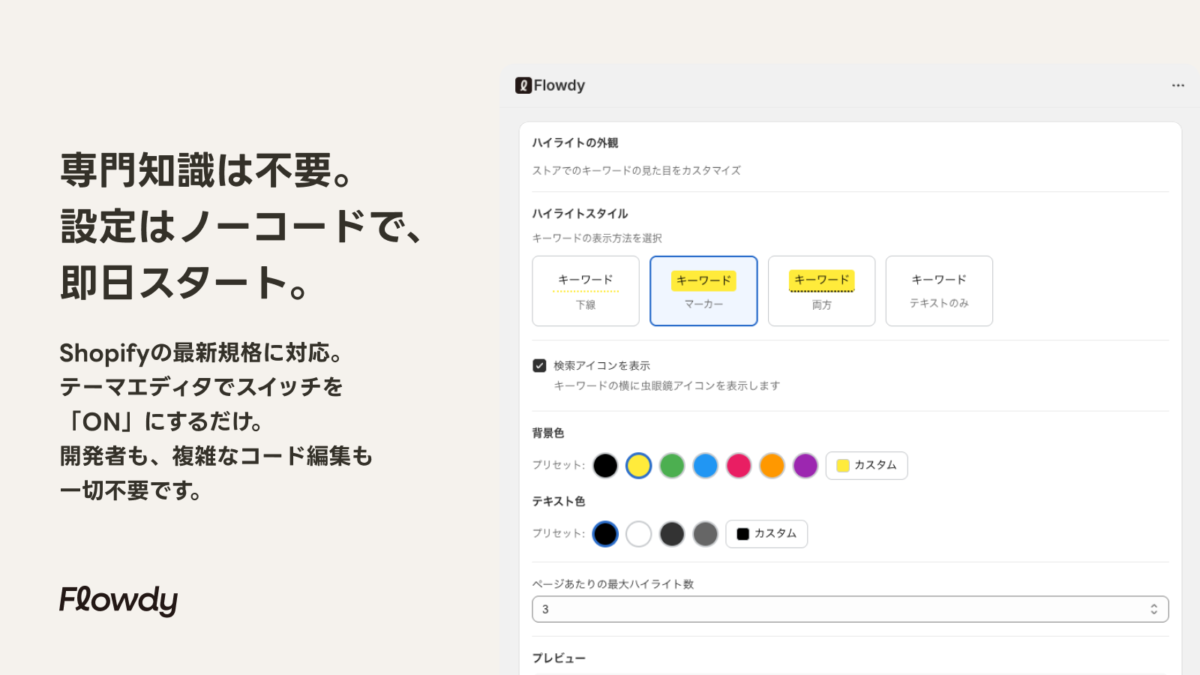Image resolution: width=1200 pixels, height=675 pixels.
Task: Select the blue background color preset
Action: point(706,466)
